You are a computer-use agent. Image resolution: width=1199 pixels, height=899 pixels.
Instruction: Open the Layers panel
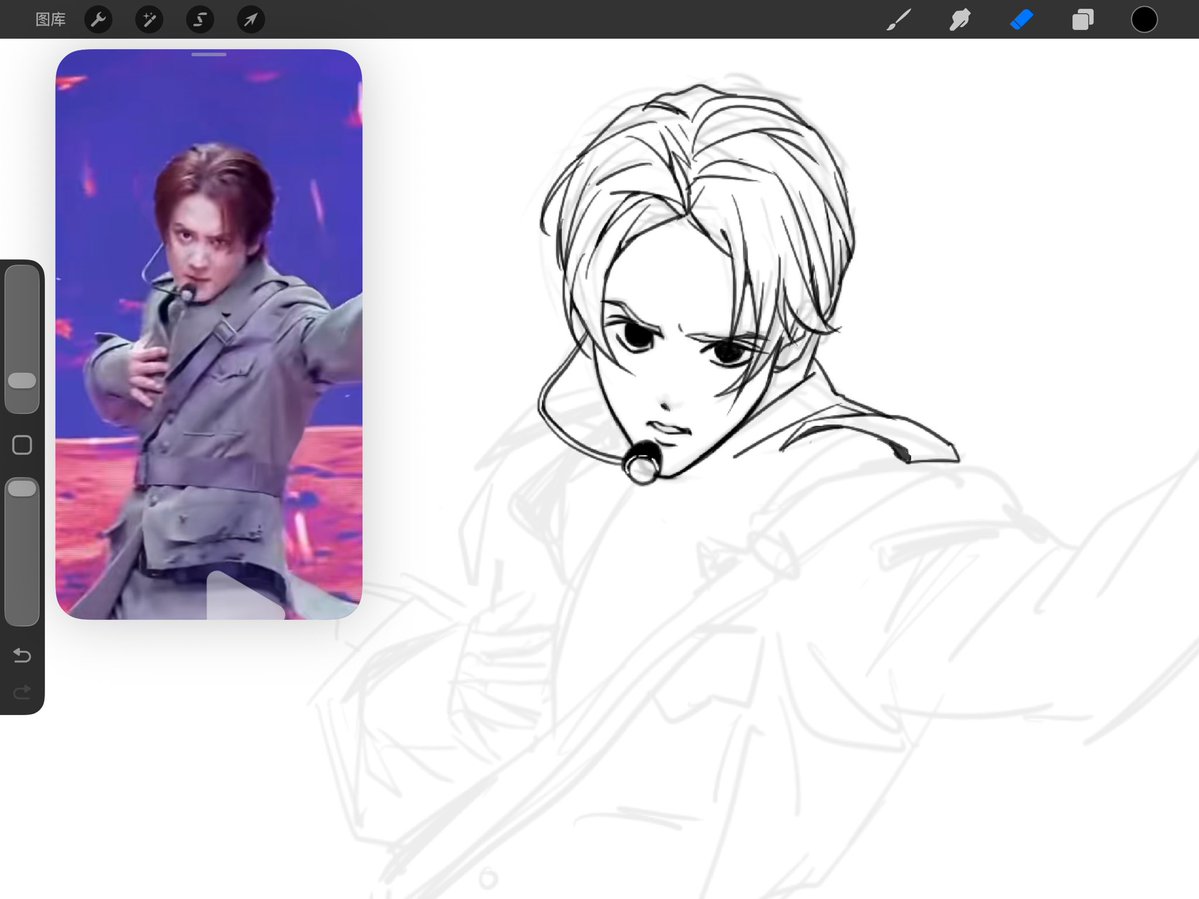coord(1083,19)
